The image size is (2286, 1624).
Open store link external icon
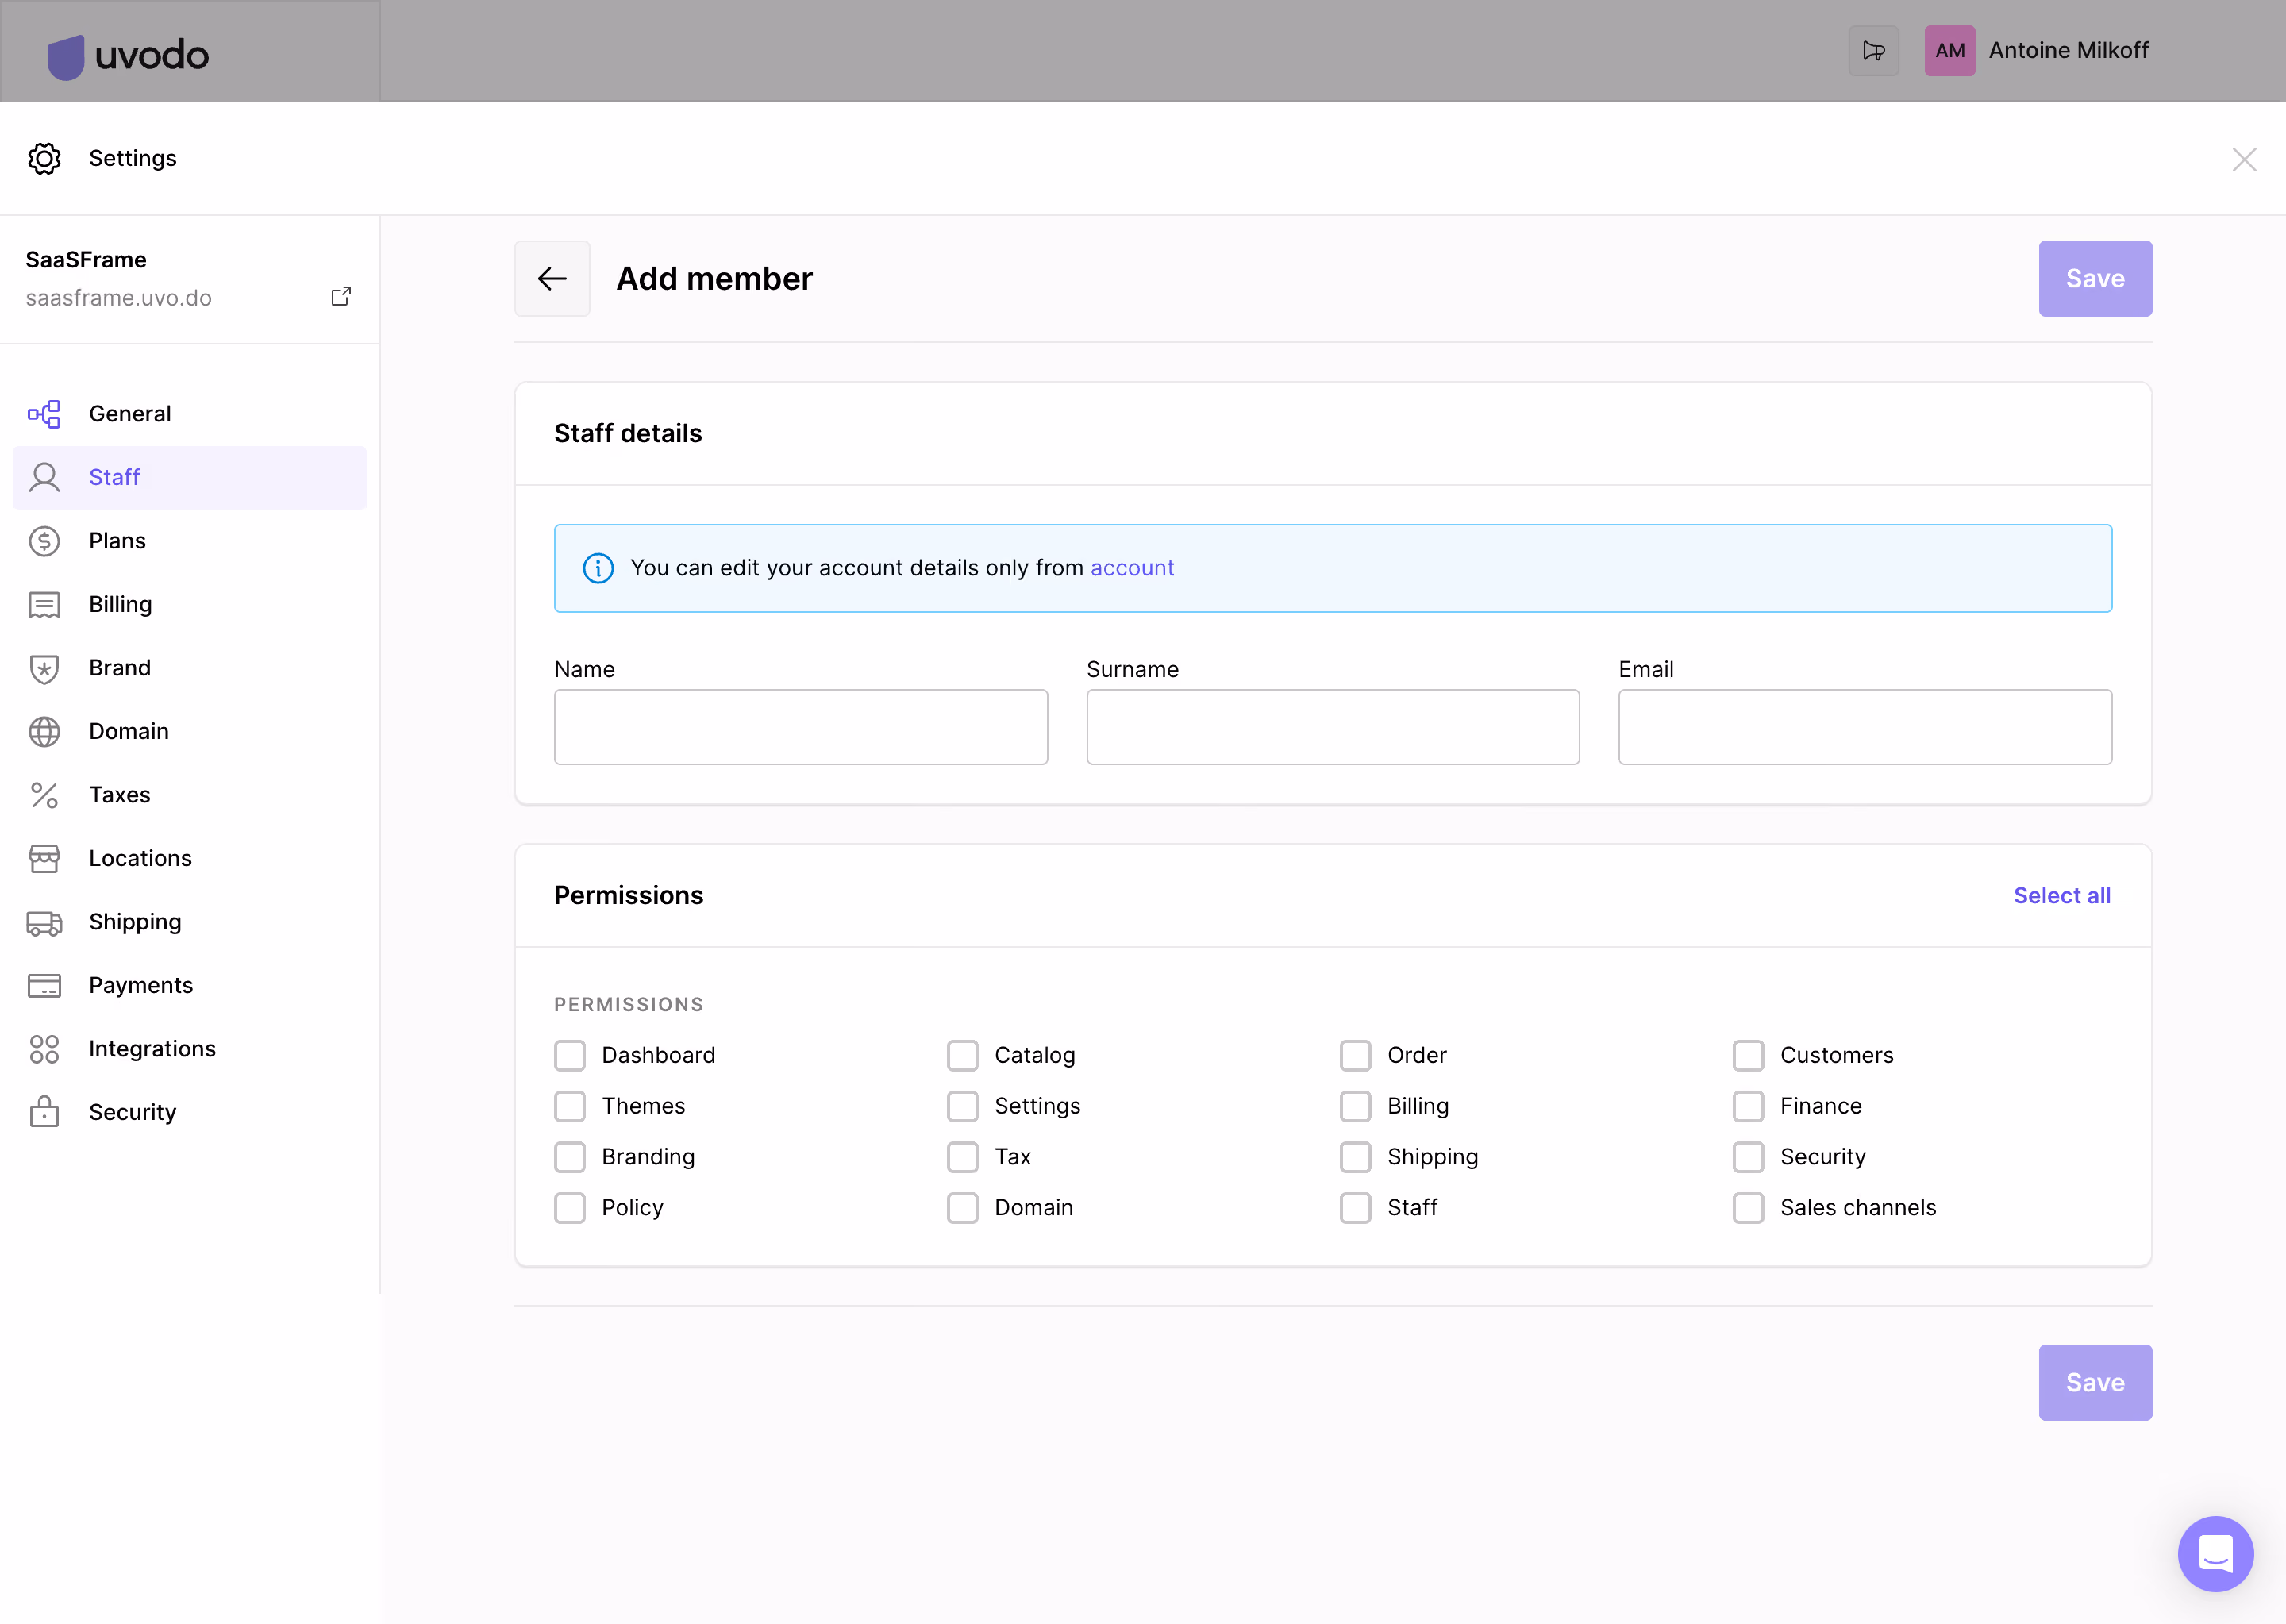[x=341, y=296]
